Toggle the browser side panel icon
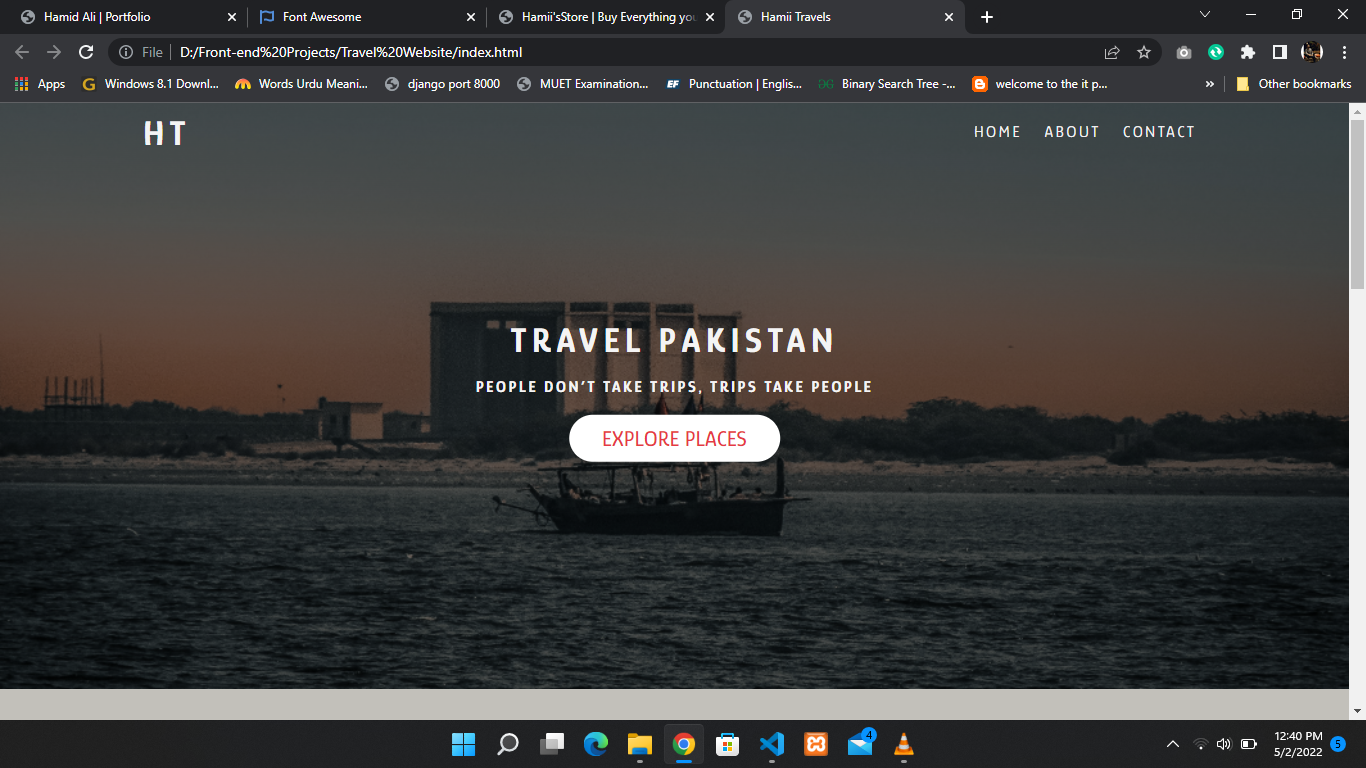Screen dimensions: 1366x768 (x=1279, y=52)
